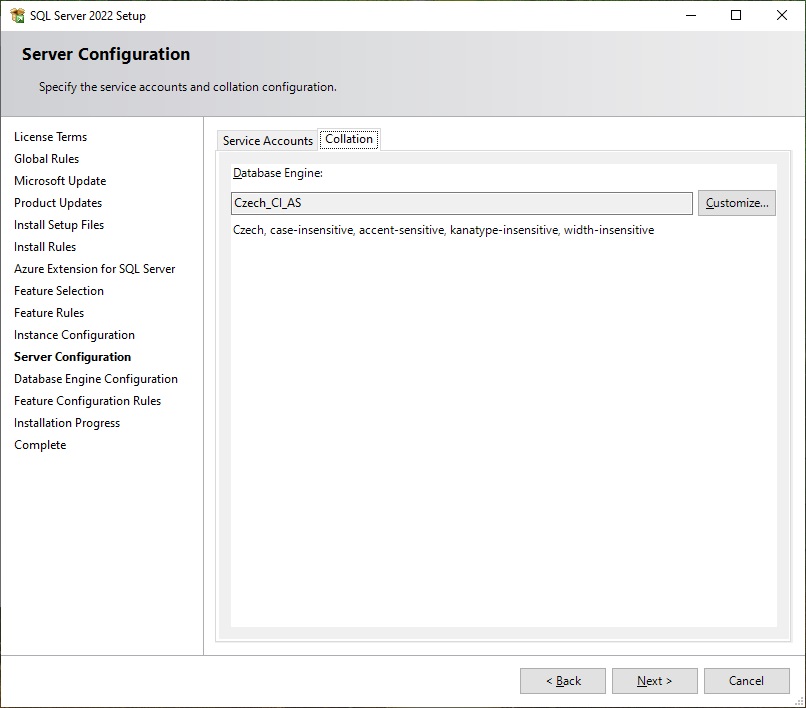Screen dimensions: 806x708
Task: Click the Customize... button
Action: click(x=736, y=203)
